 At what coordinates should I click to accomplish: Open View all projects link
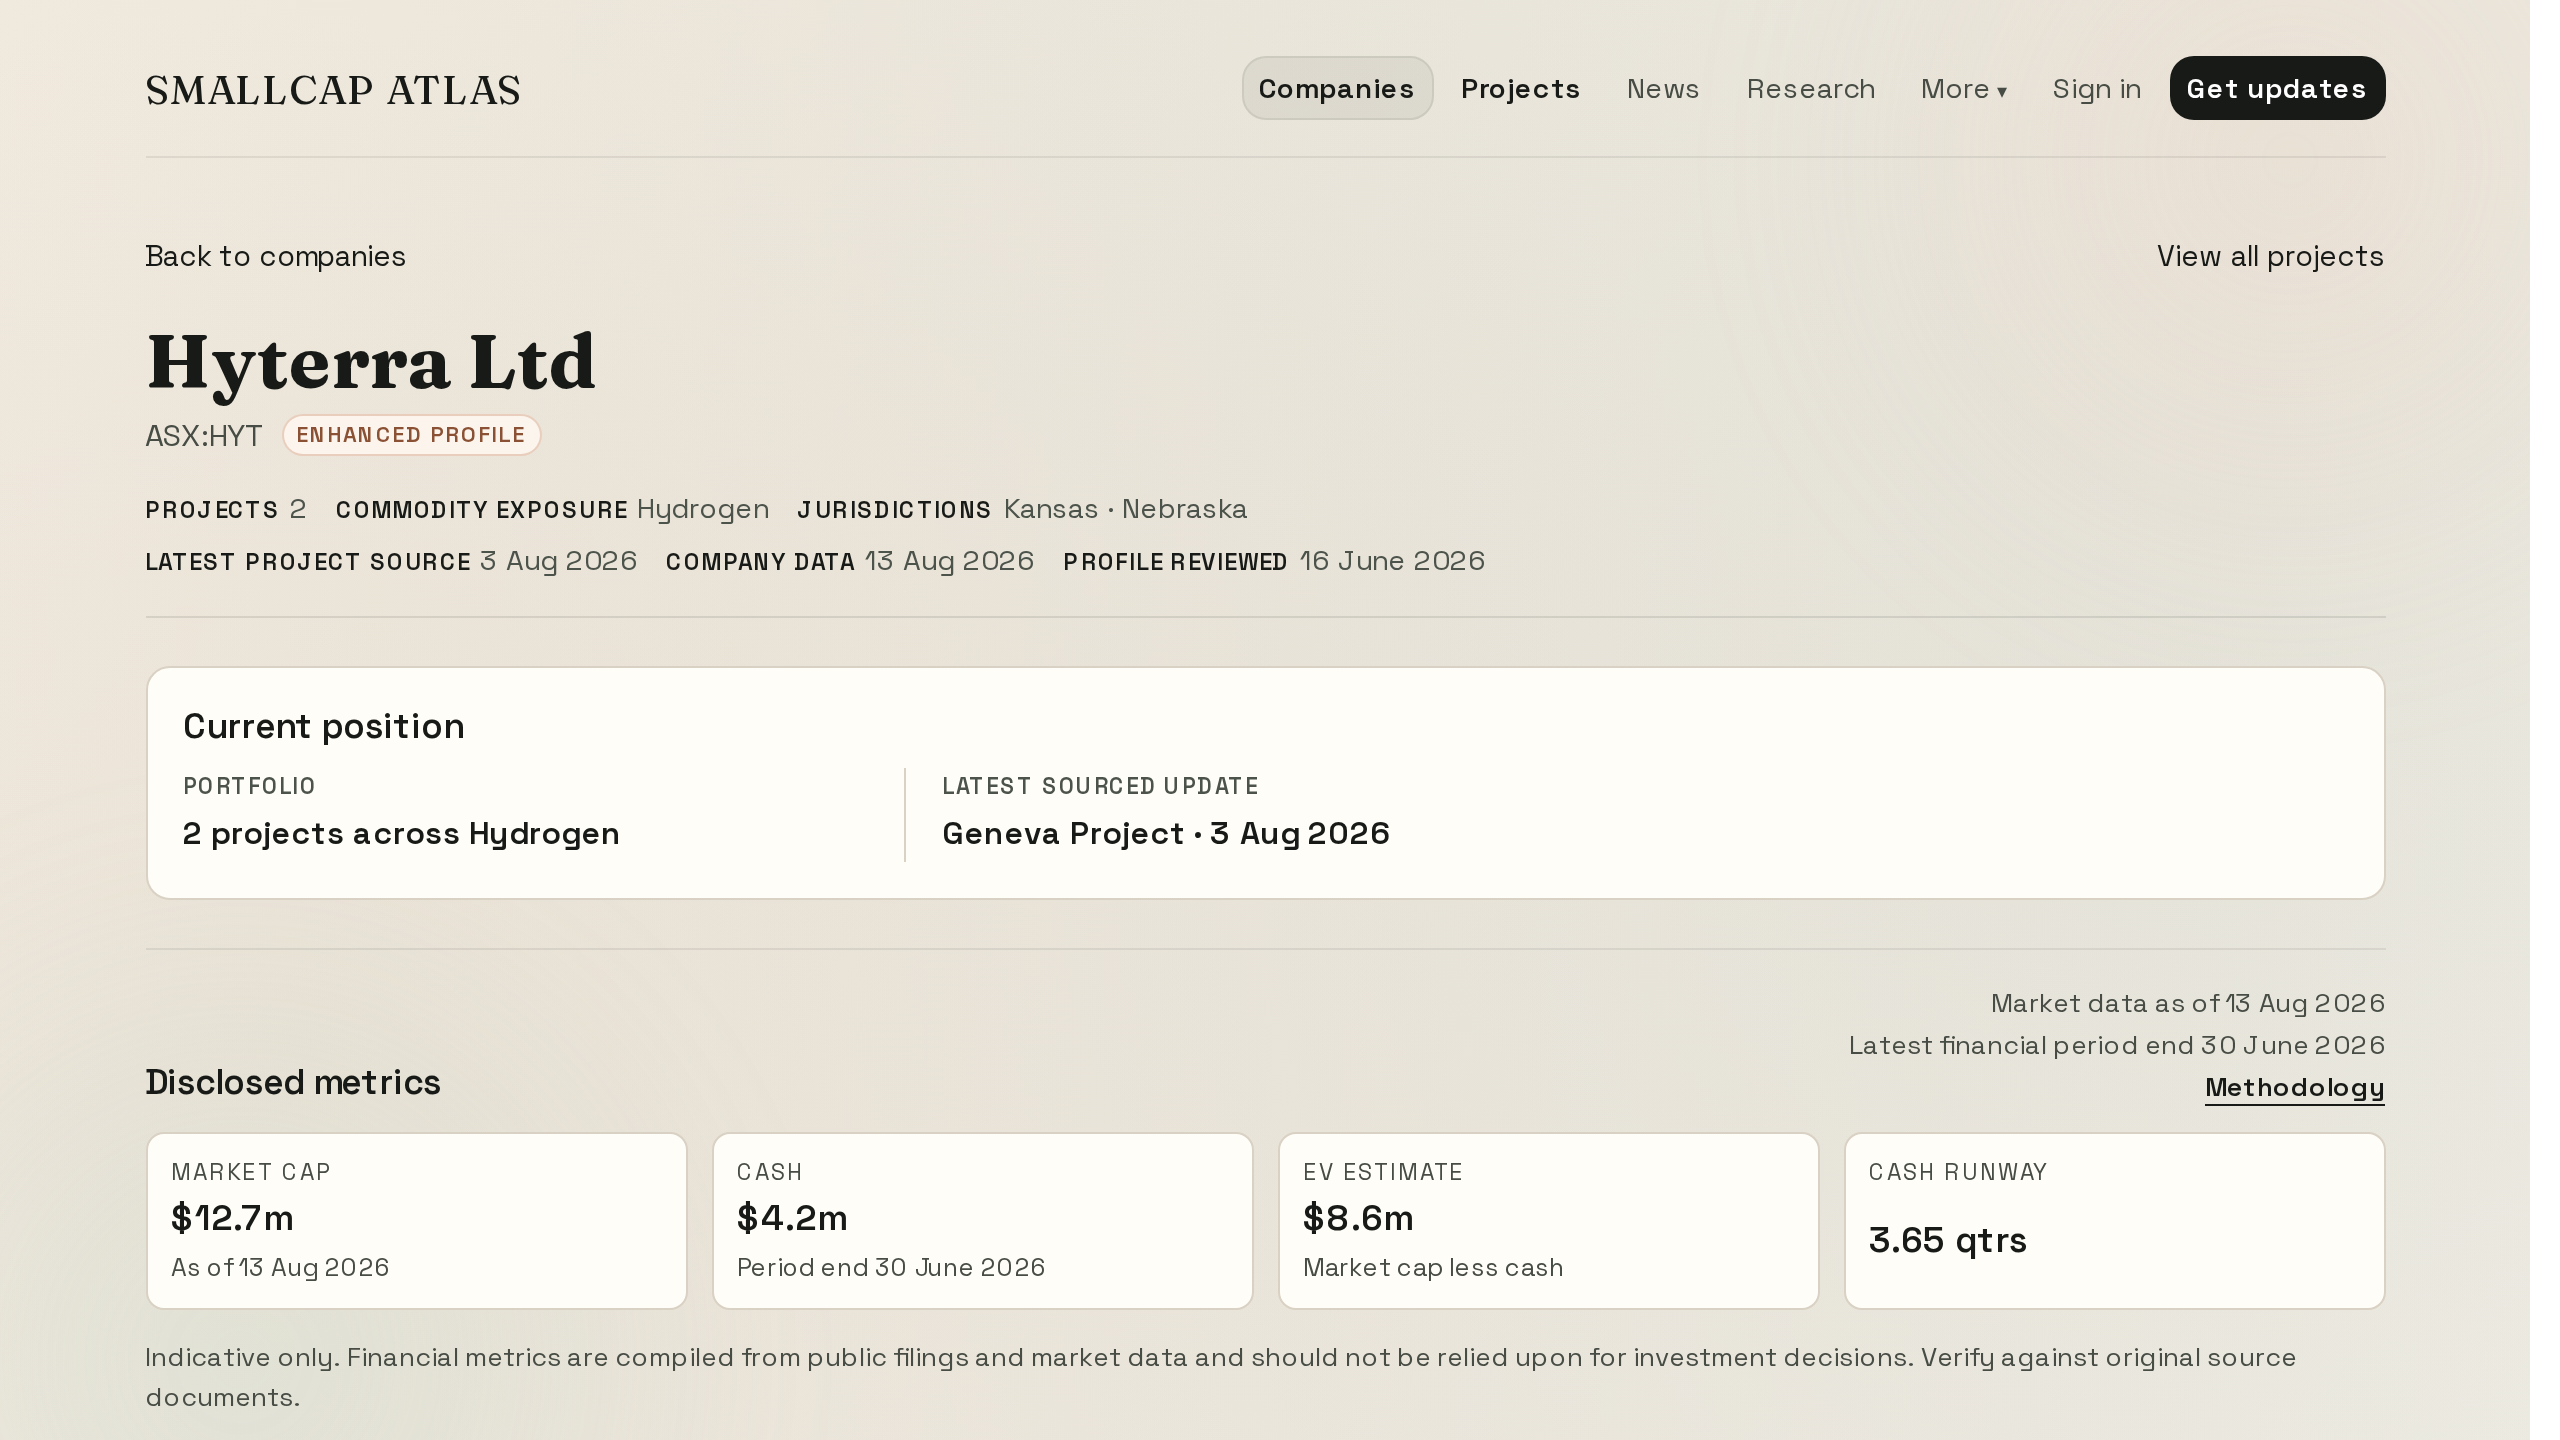tap(2270, 256)
